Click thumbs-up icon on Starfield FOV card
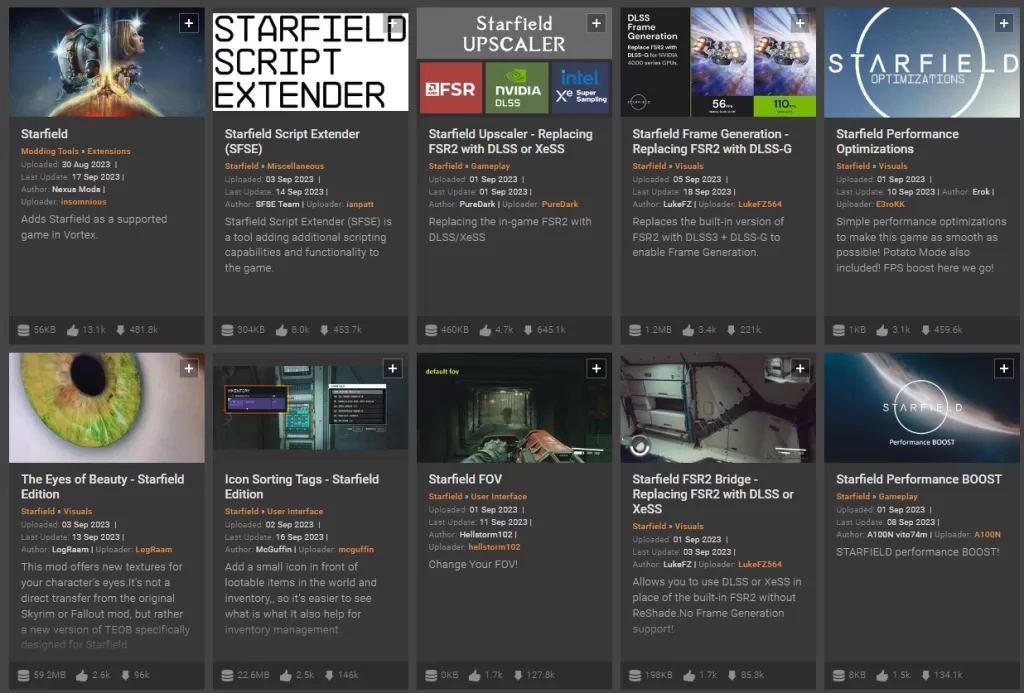 click(475, 675)
